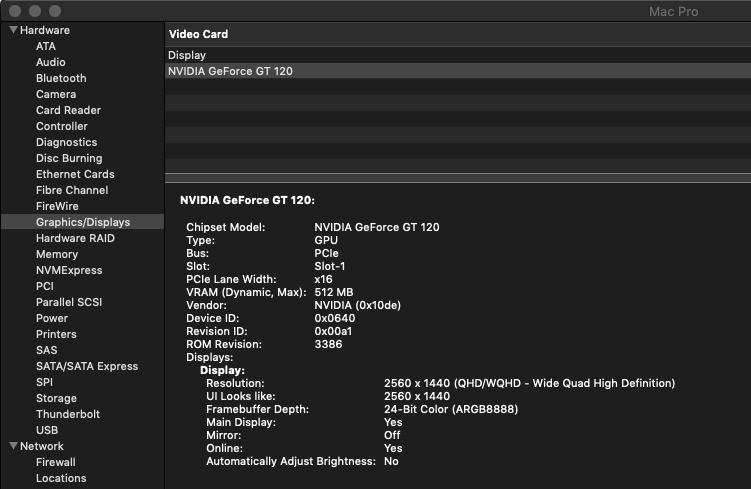Screen dimensions: 751x489
Task: Click the Automatically Adjust Brightness No value
Action: pos(391,461)
